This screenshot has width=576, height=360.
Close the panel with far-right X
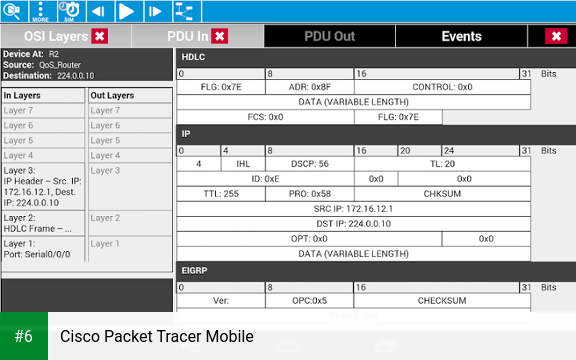point(556,36)
